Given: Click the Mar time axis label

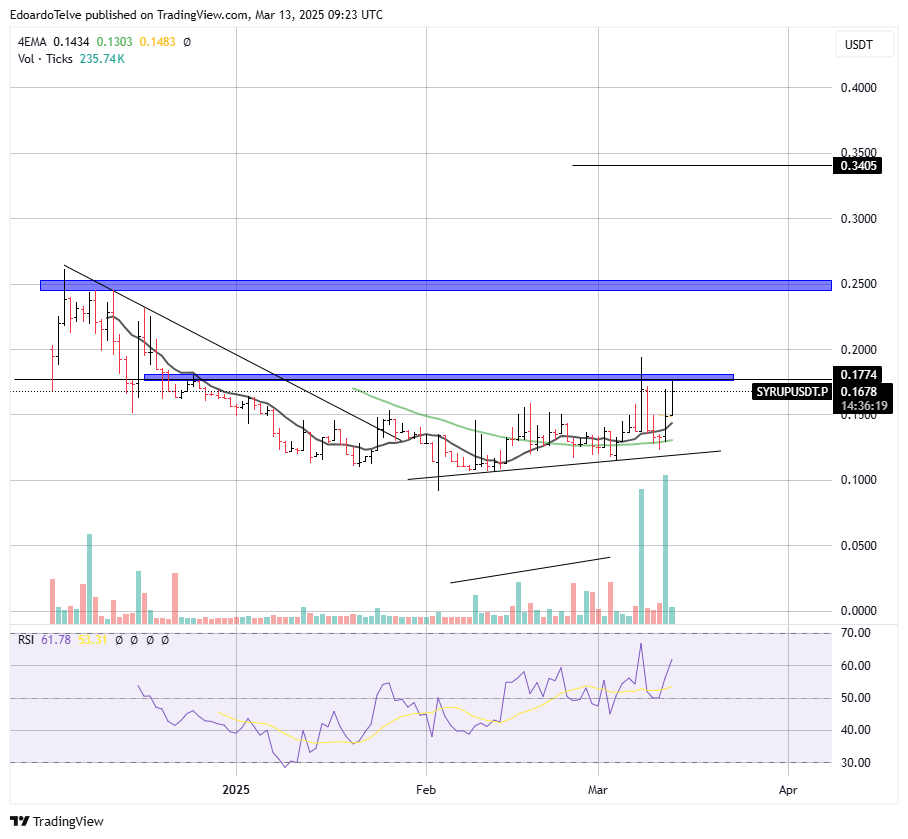Looking at the screenshot, I should [x=598, y=790].
